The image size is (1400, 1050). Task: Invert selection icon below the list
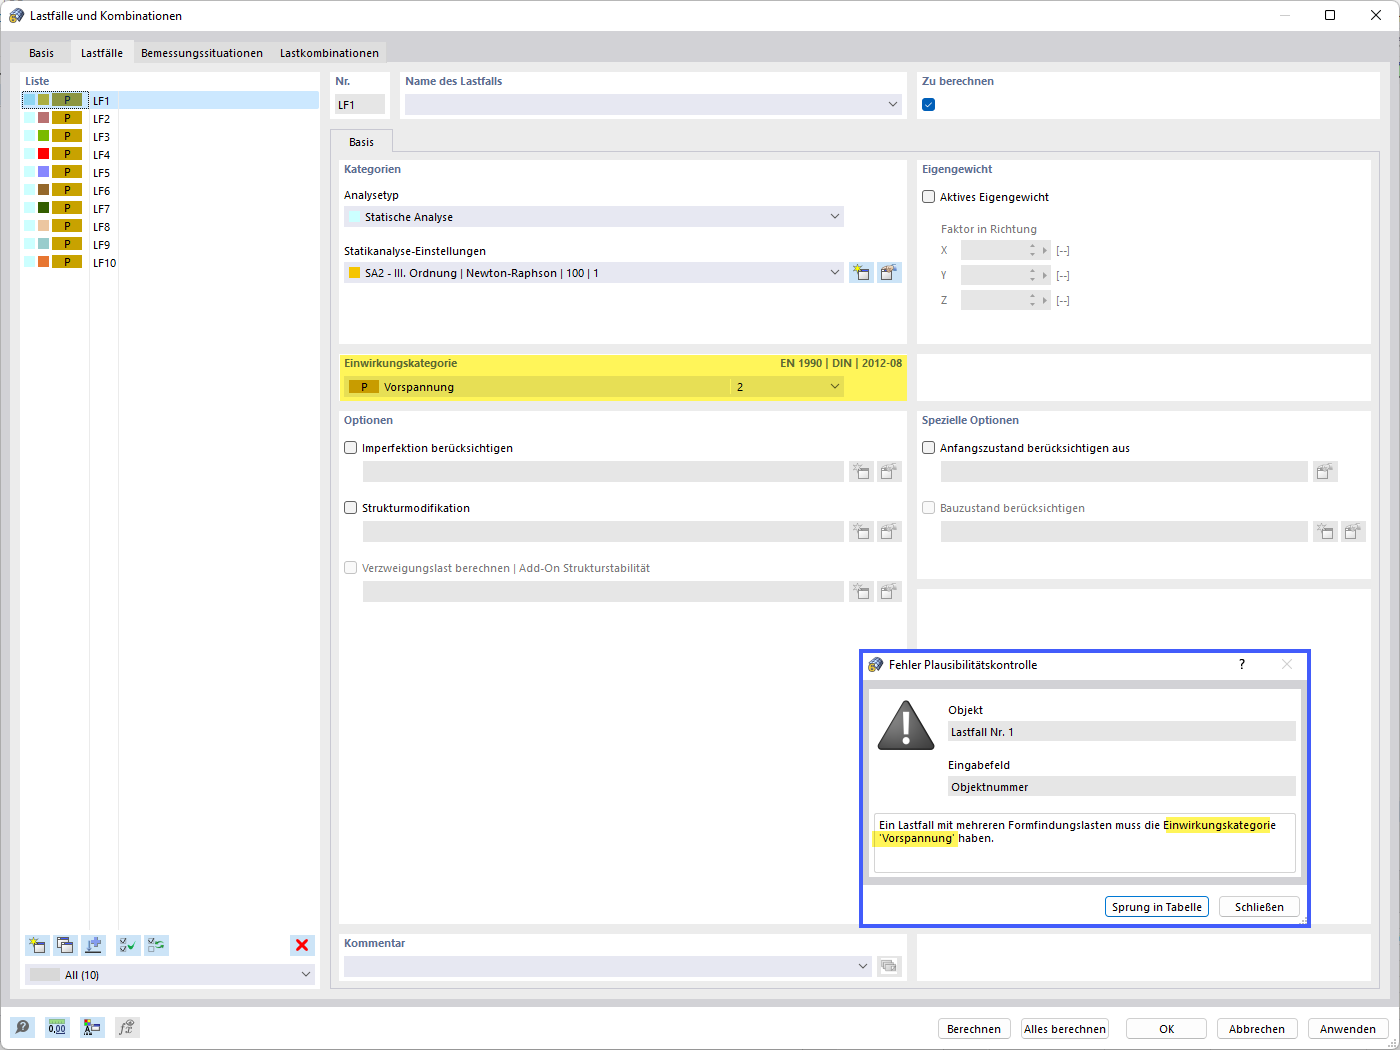(x=156, y=945)
